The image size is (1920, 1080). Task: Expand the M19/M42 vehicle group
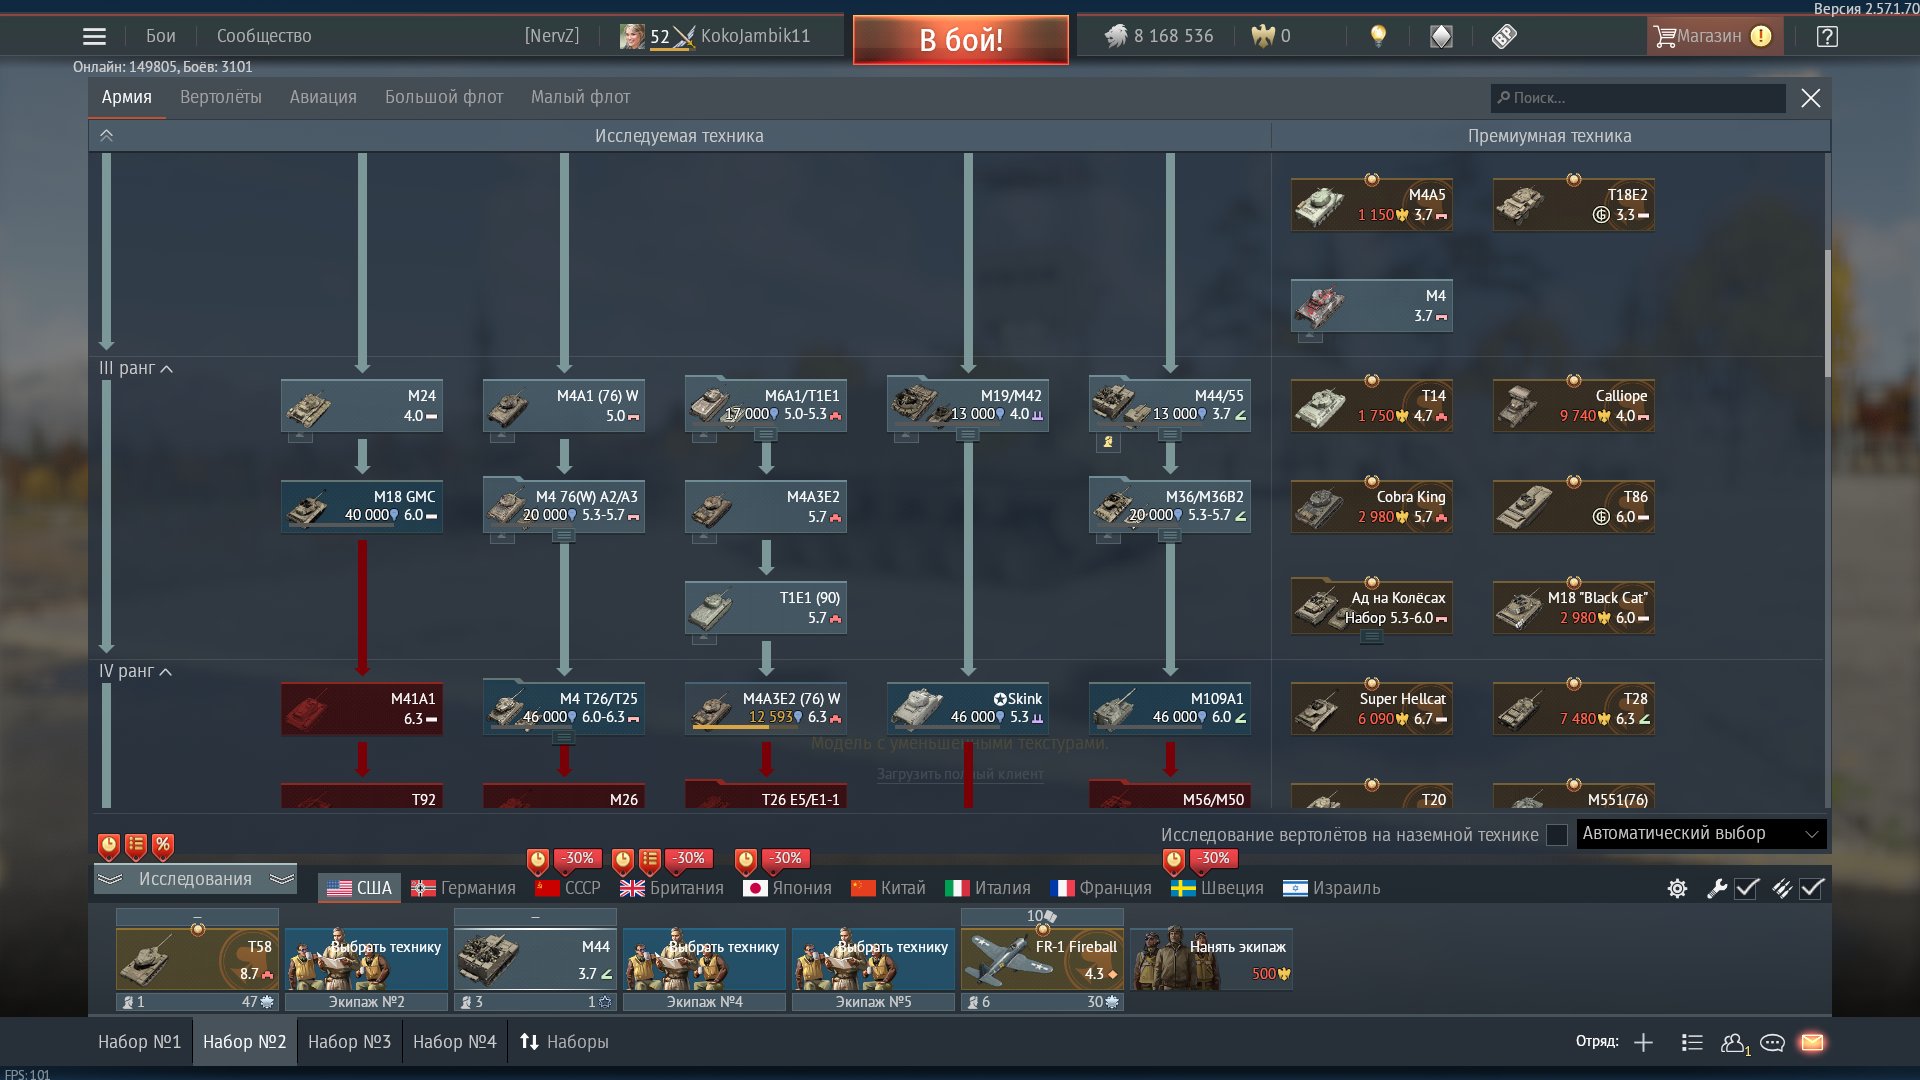click(967, 435)
